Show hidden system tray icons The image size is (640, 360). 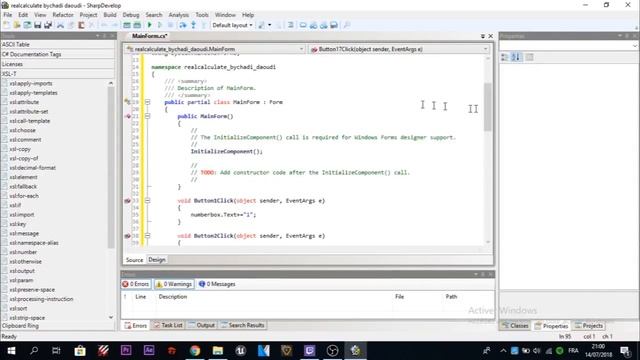click(503, 351)
